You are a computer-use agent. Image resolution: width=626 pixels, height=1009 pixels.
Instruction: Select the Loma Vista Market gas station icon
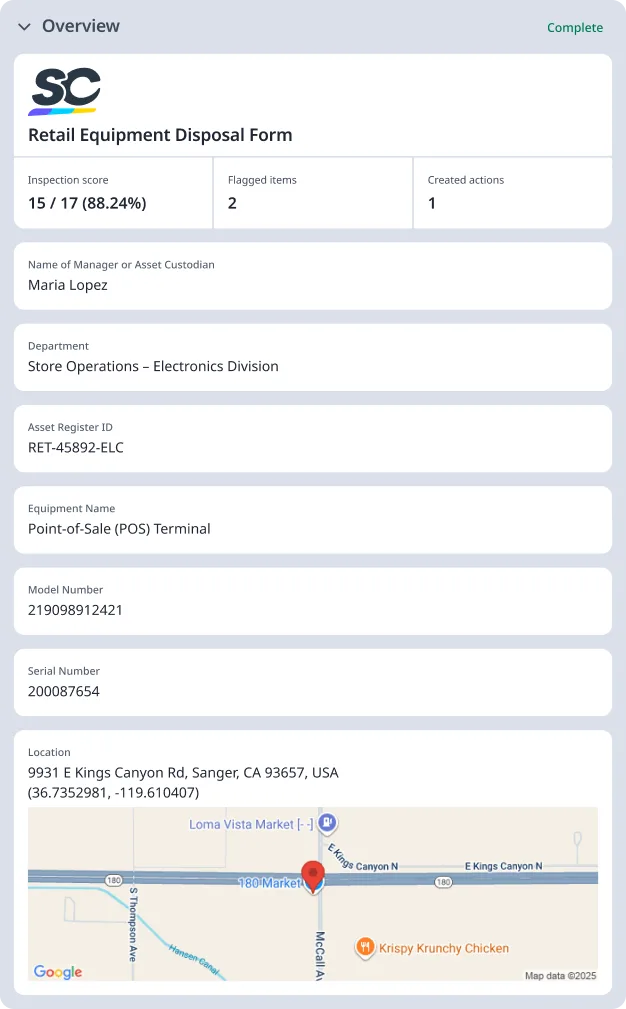(x=327, y=824)
